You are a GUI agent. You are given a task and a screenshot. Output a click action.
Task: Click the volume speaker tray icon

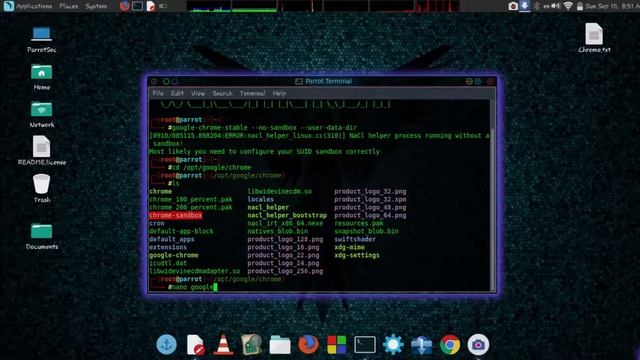556,6
